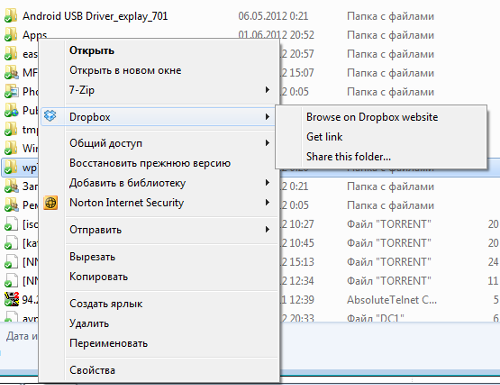Click the file icon of the [ka TORRENT row
Screen dimensions: 500x385
pyautogui.click(x=10, y=243)
